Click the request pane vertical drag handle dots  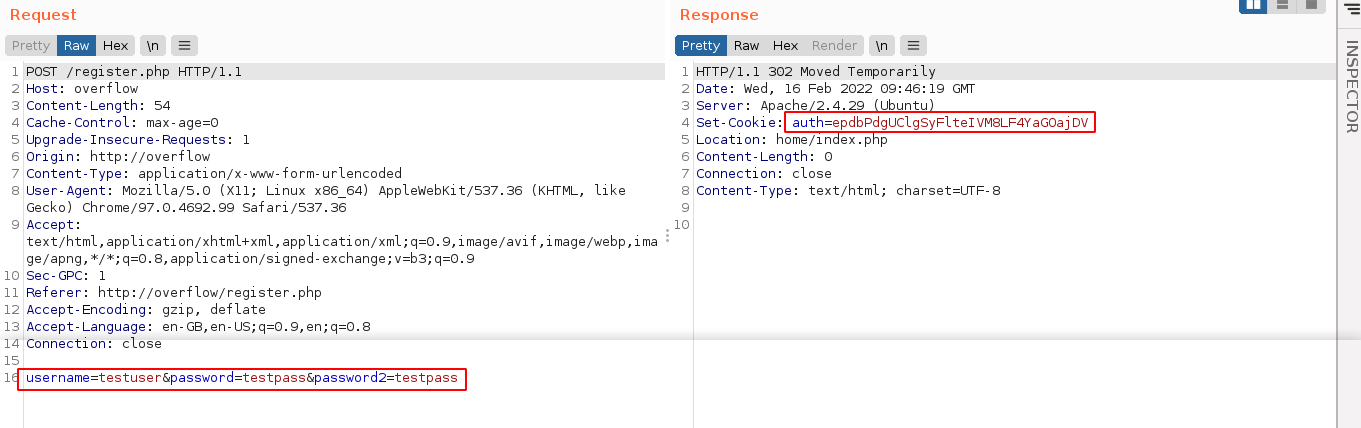[667, 235]
